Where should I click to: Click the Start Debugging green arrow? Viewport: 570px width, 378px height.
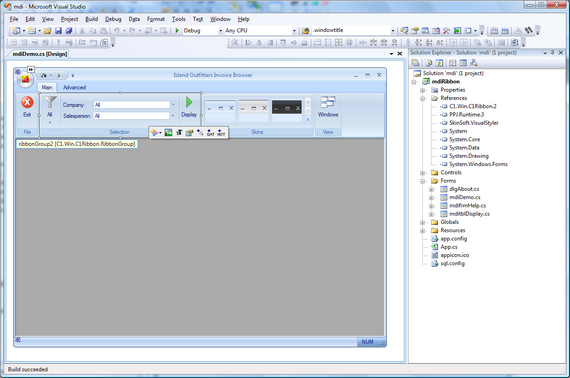[177, 31]
